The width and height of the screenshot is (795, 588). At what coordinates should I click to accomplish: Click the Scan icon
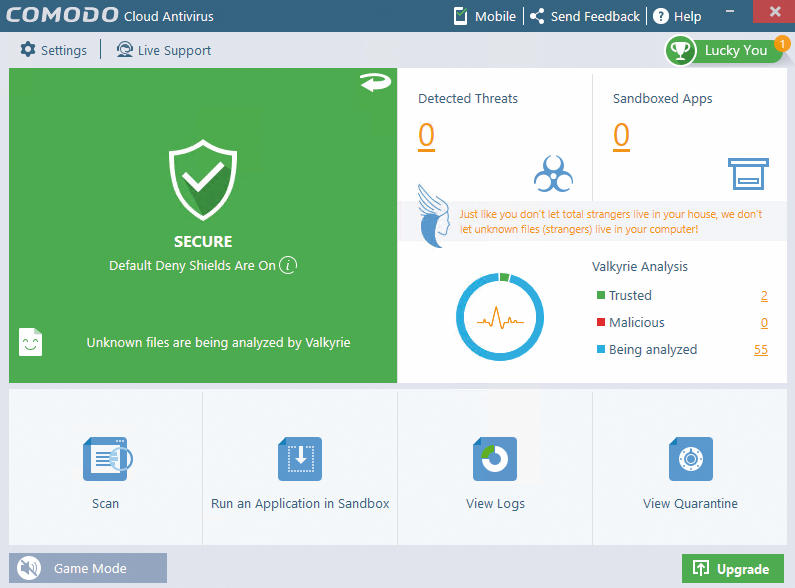pyautogui.click(x=107, y=459)
